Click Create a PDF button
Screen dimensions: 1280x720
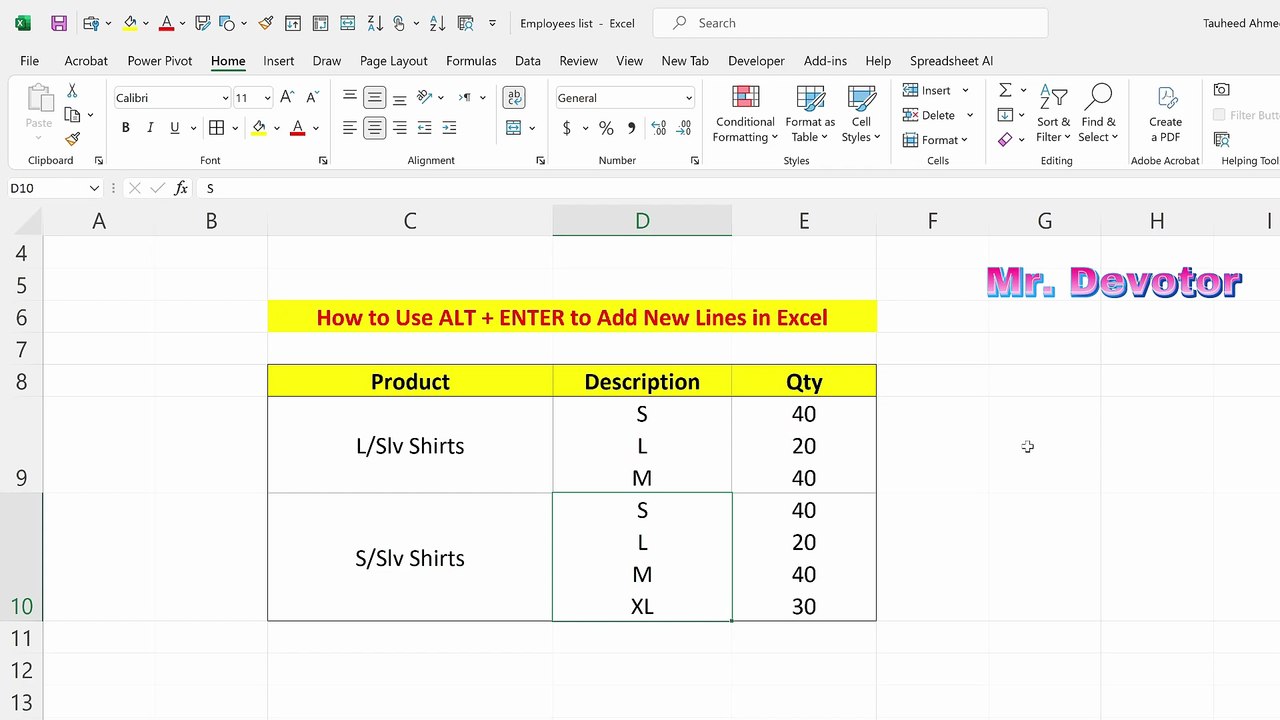[1165, 114]
